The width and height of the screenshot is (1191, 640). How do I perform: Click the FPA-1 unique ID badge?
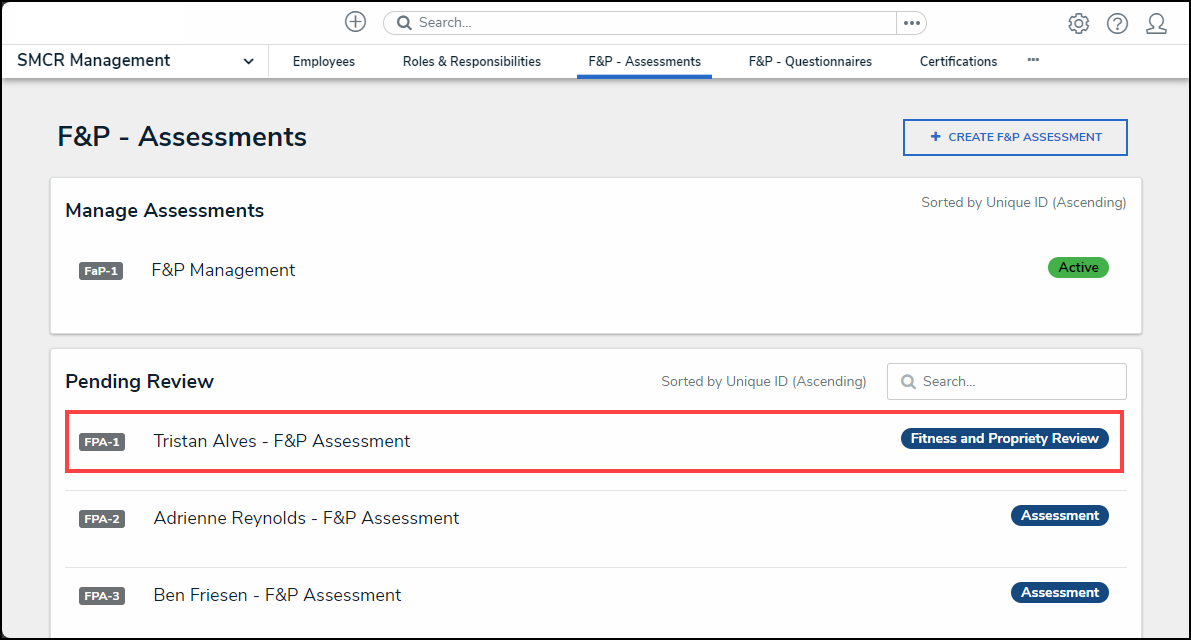[101, 441]
